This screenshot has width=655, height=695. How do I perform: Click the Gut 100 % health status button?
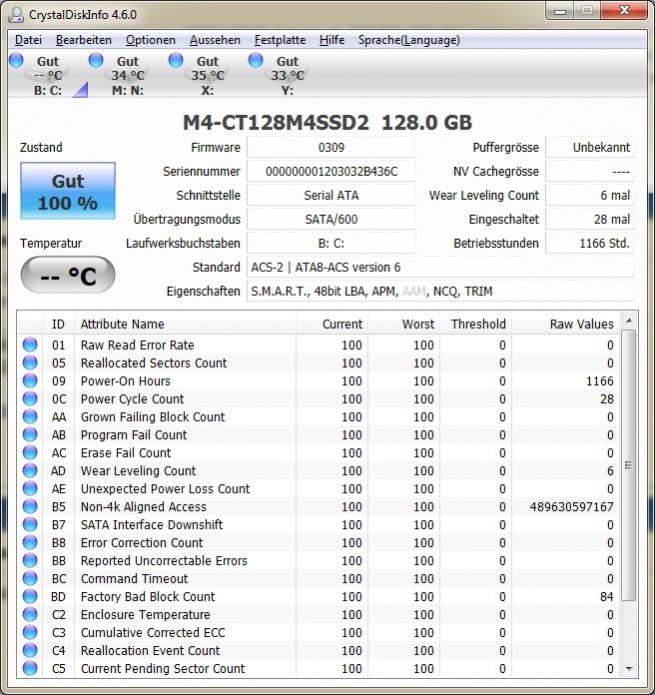(x=68, y=191)
